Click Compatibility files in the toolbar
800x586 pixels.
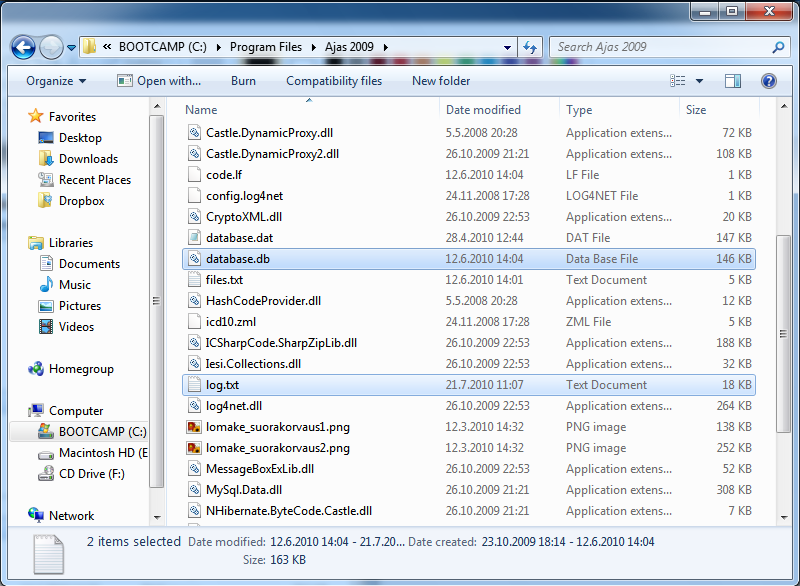point(334,81)
